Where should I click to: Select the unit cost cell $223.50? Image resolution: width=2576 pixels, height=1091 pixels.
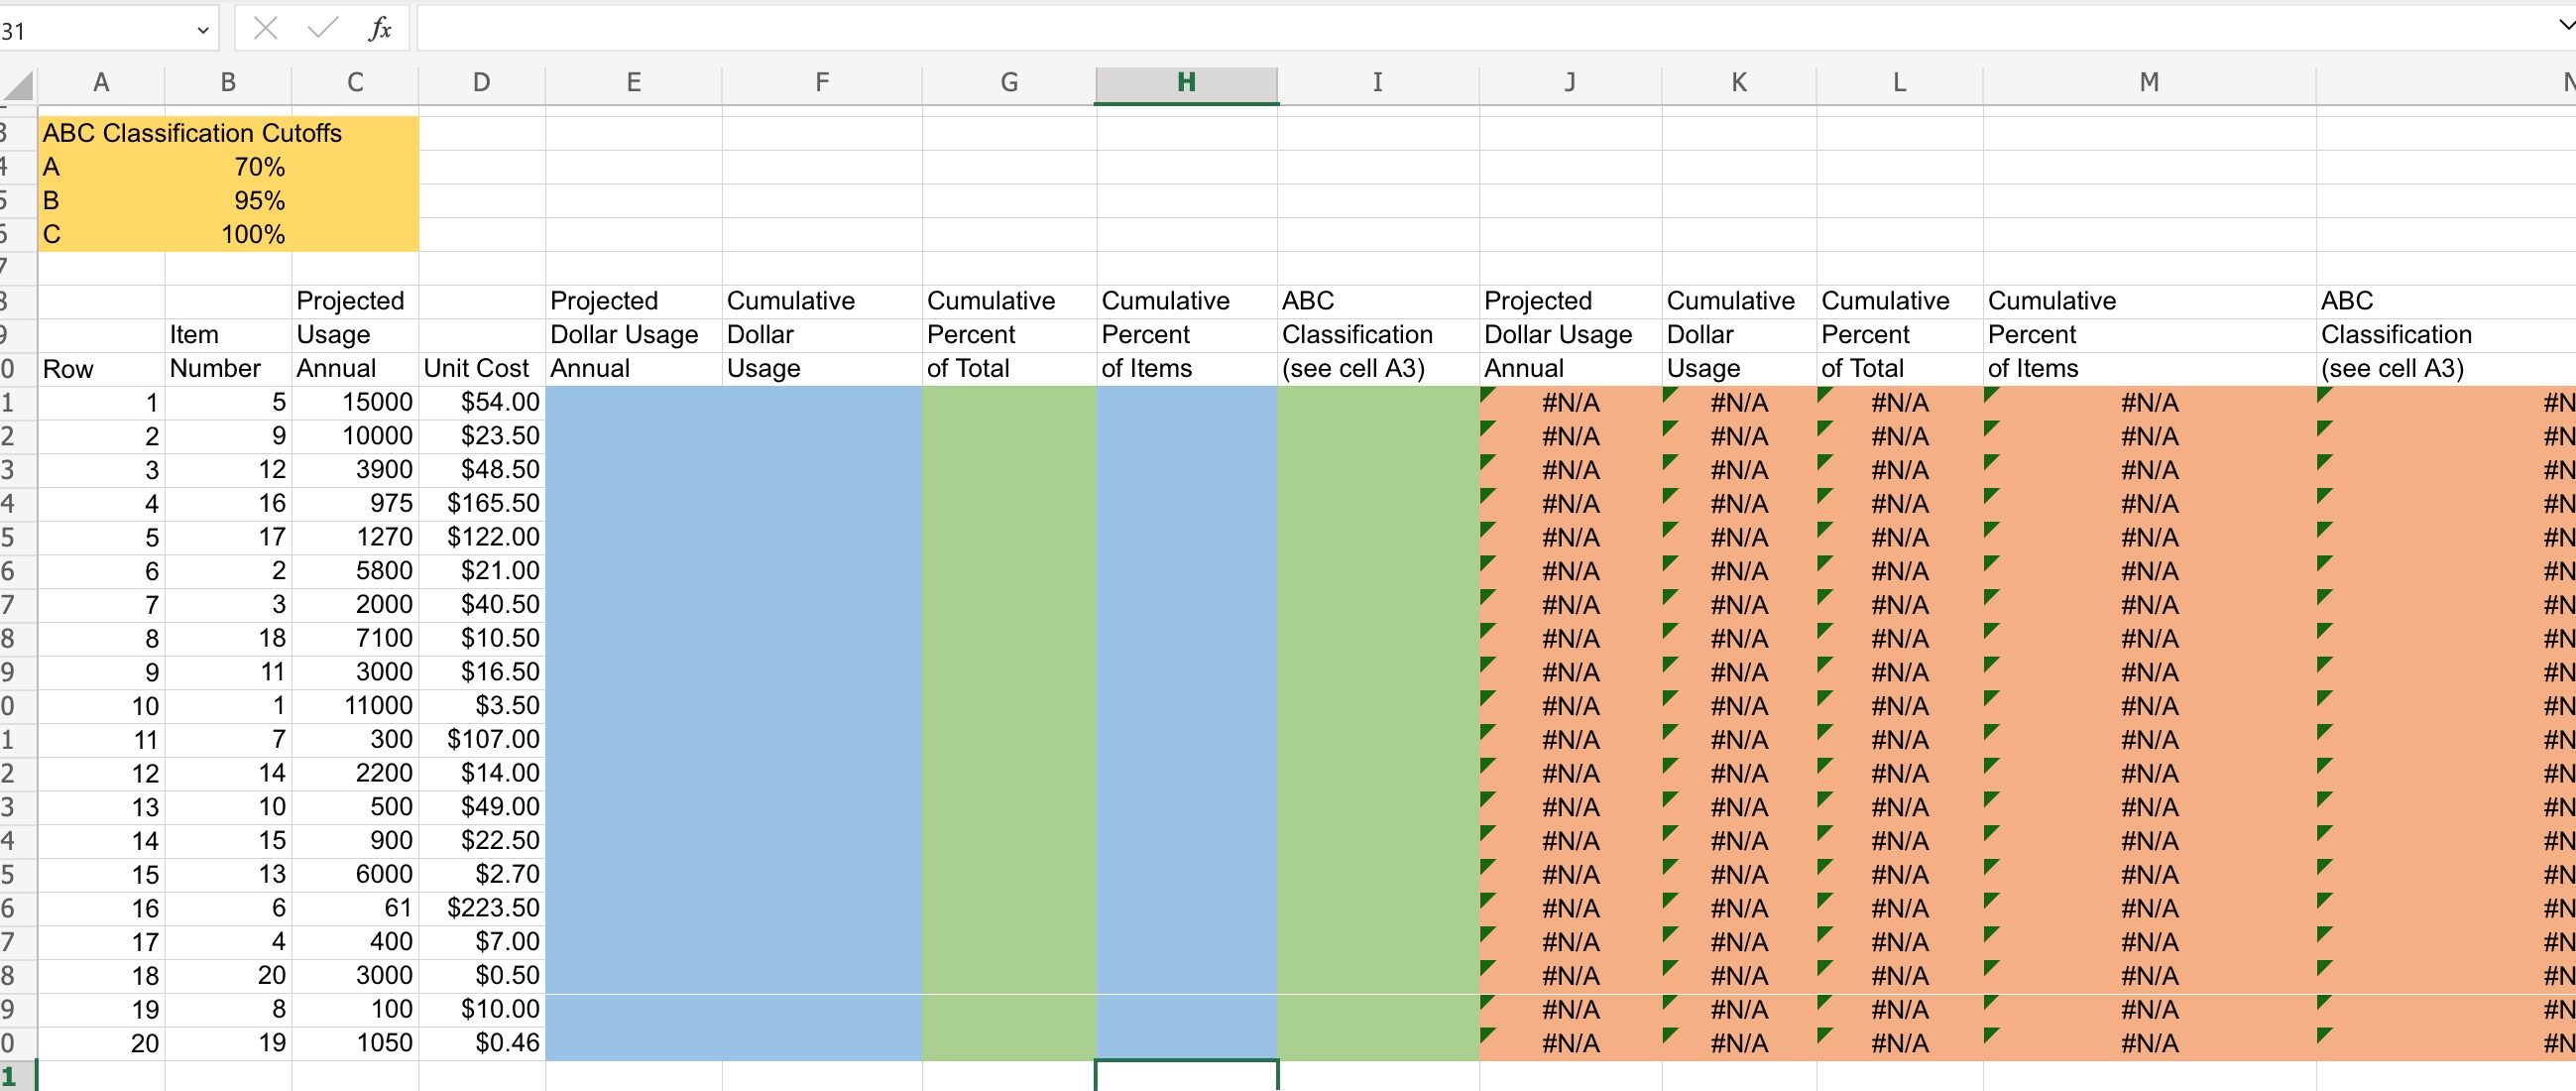pyautogui.click(x=482, y=908)
